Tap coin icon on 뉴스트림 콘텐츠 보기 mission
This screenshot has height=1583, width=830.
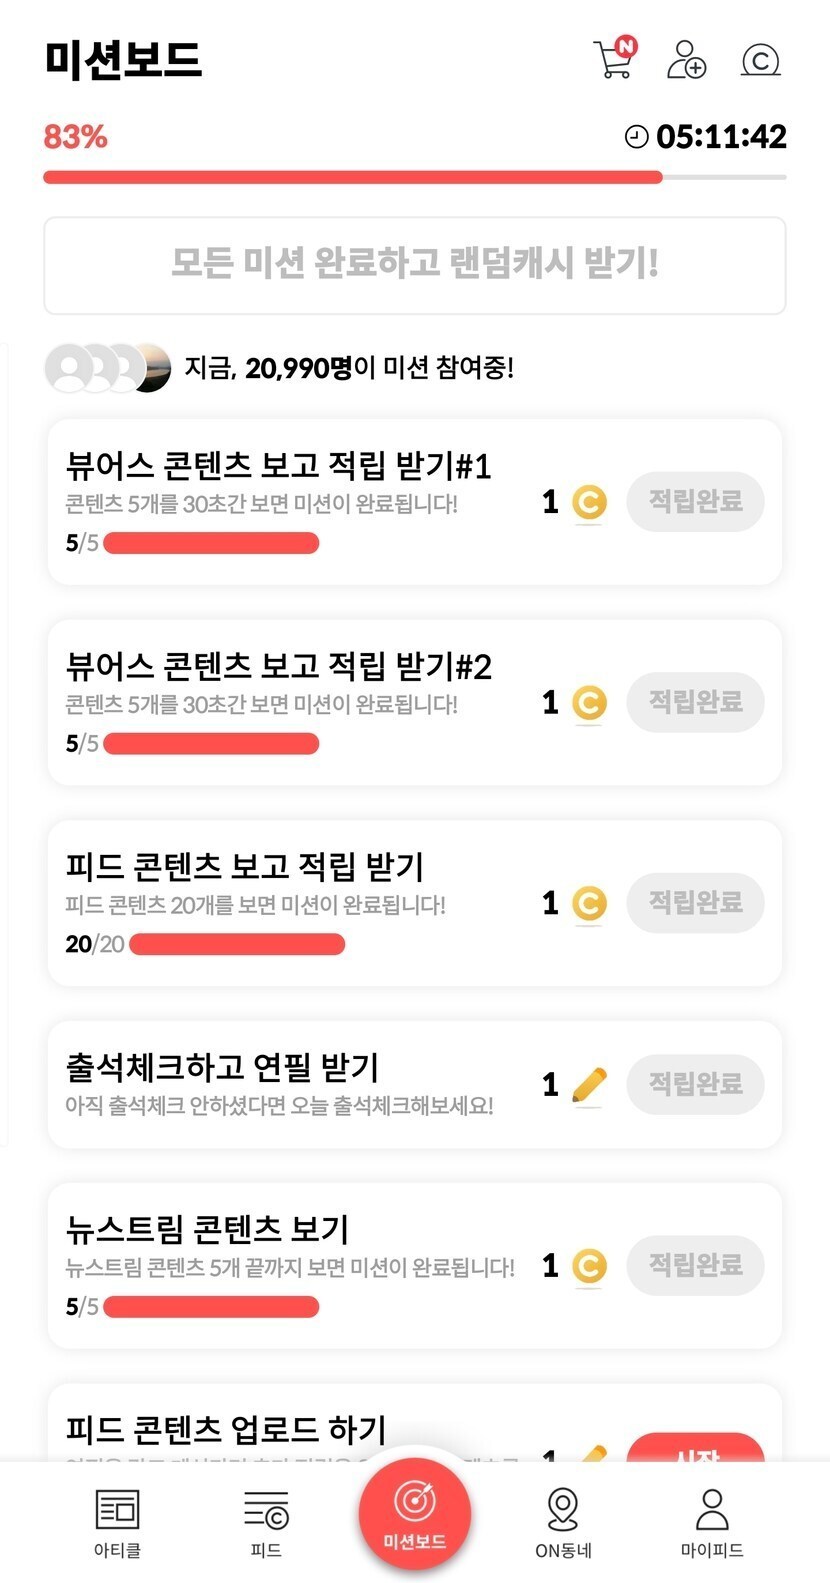pos(589,1266)
